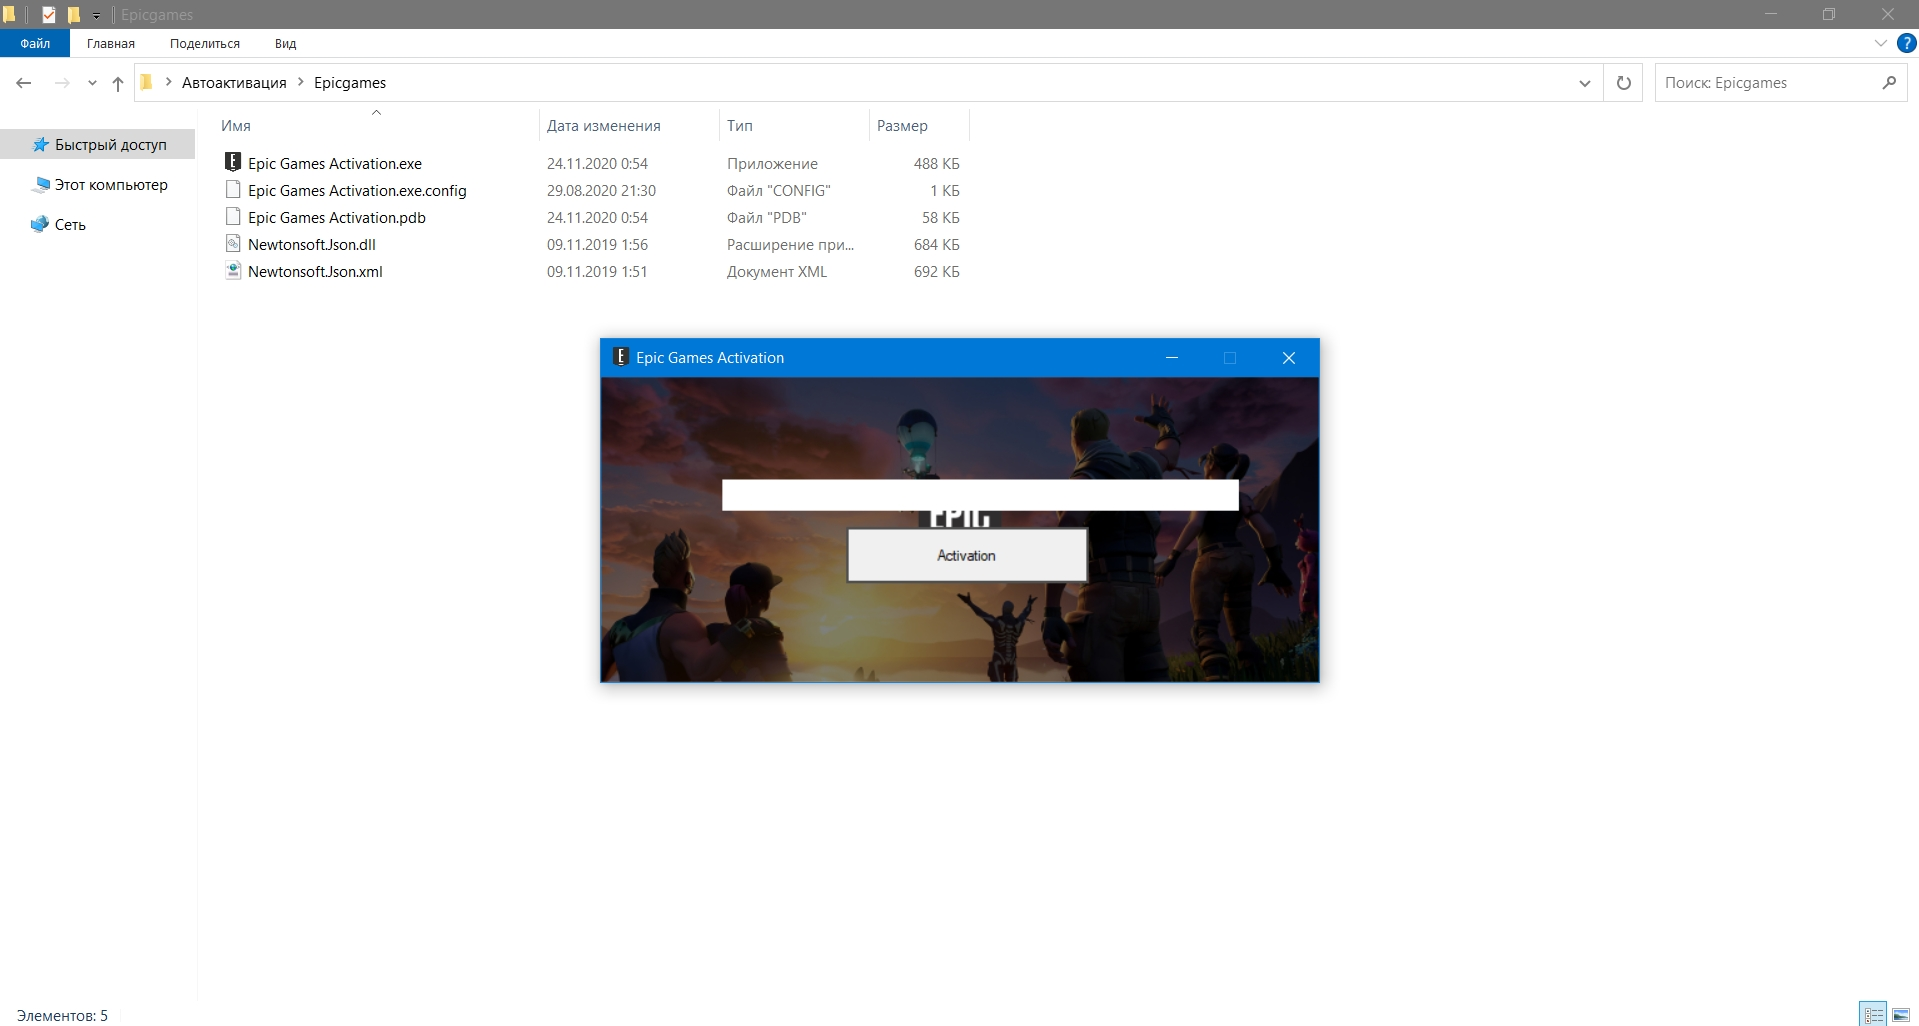This screenshot has width=1919, height=1026.
Task: Expand the ribbon with the chevron
Action: click(x=1880, y=43)
